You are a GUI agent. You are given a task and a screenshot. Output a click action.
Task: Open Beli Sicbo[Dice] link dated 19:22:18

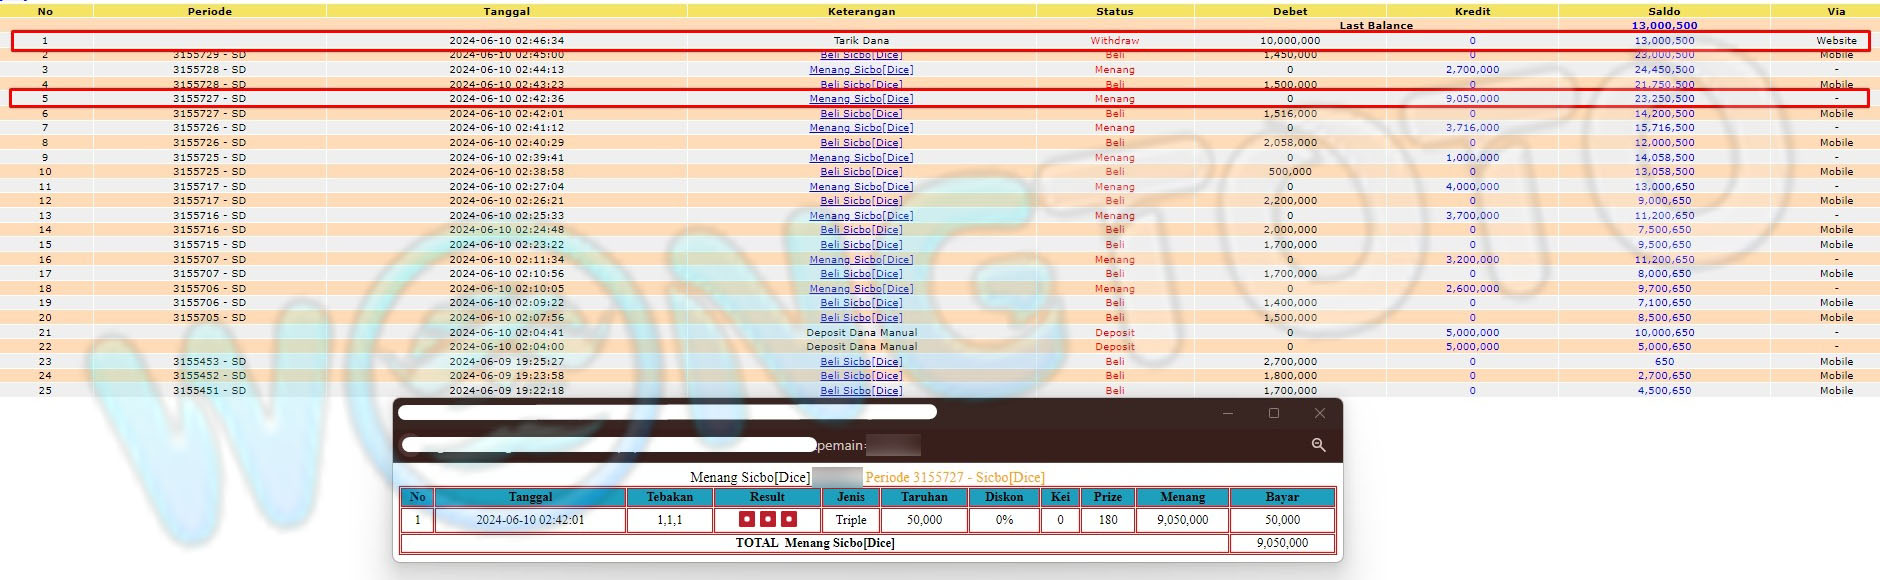pyautogui.click(x=861, y=391)
